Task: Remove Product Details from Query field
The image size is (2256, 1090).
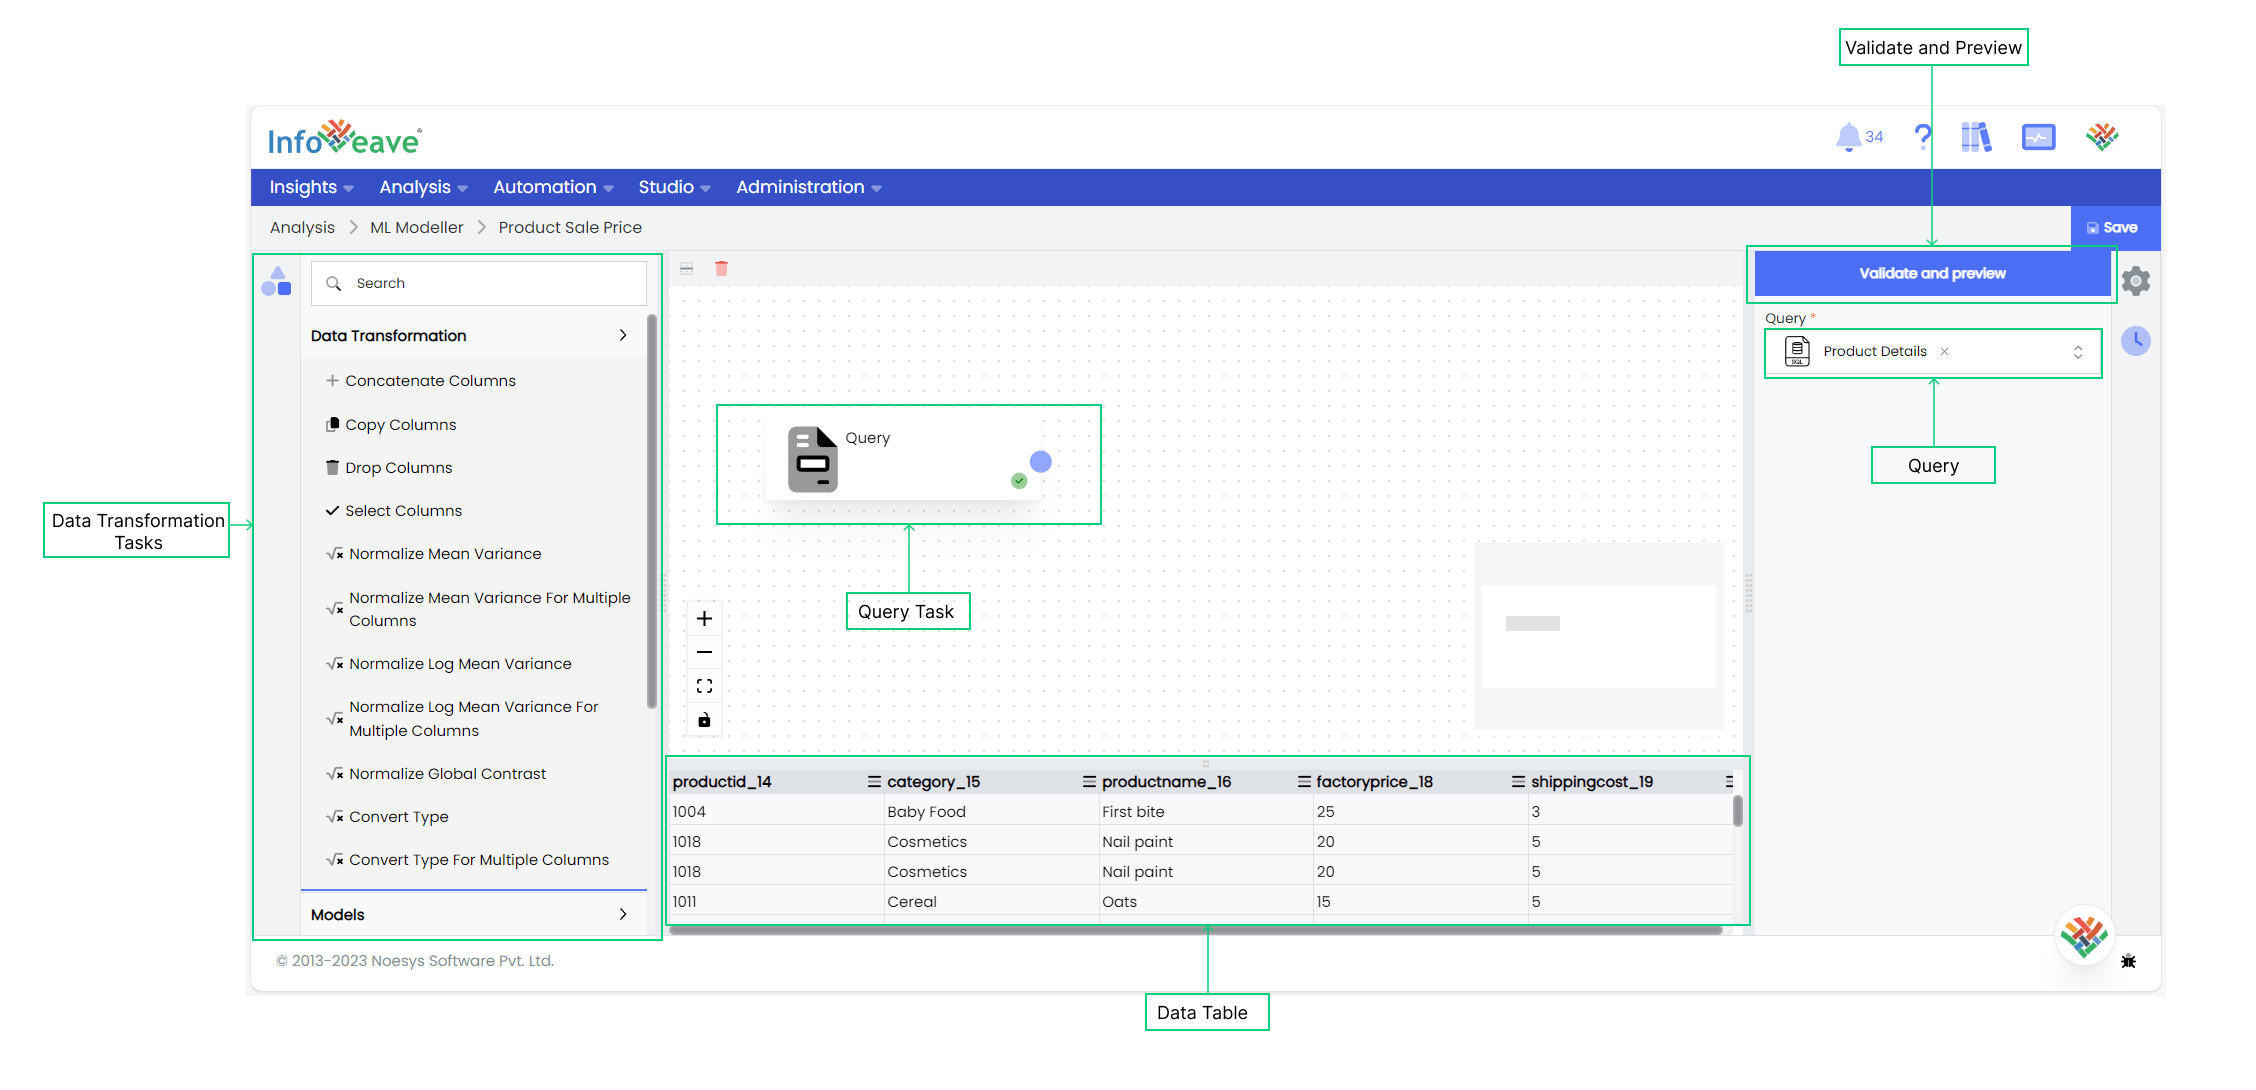Action: point(1944,352)
